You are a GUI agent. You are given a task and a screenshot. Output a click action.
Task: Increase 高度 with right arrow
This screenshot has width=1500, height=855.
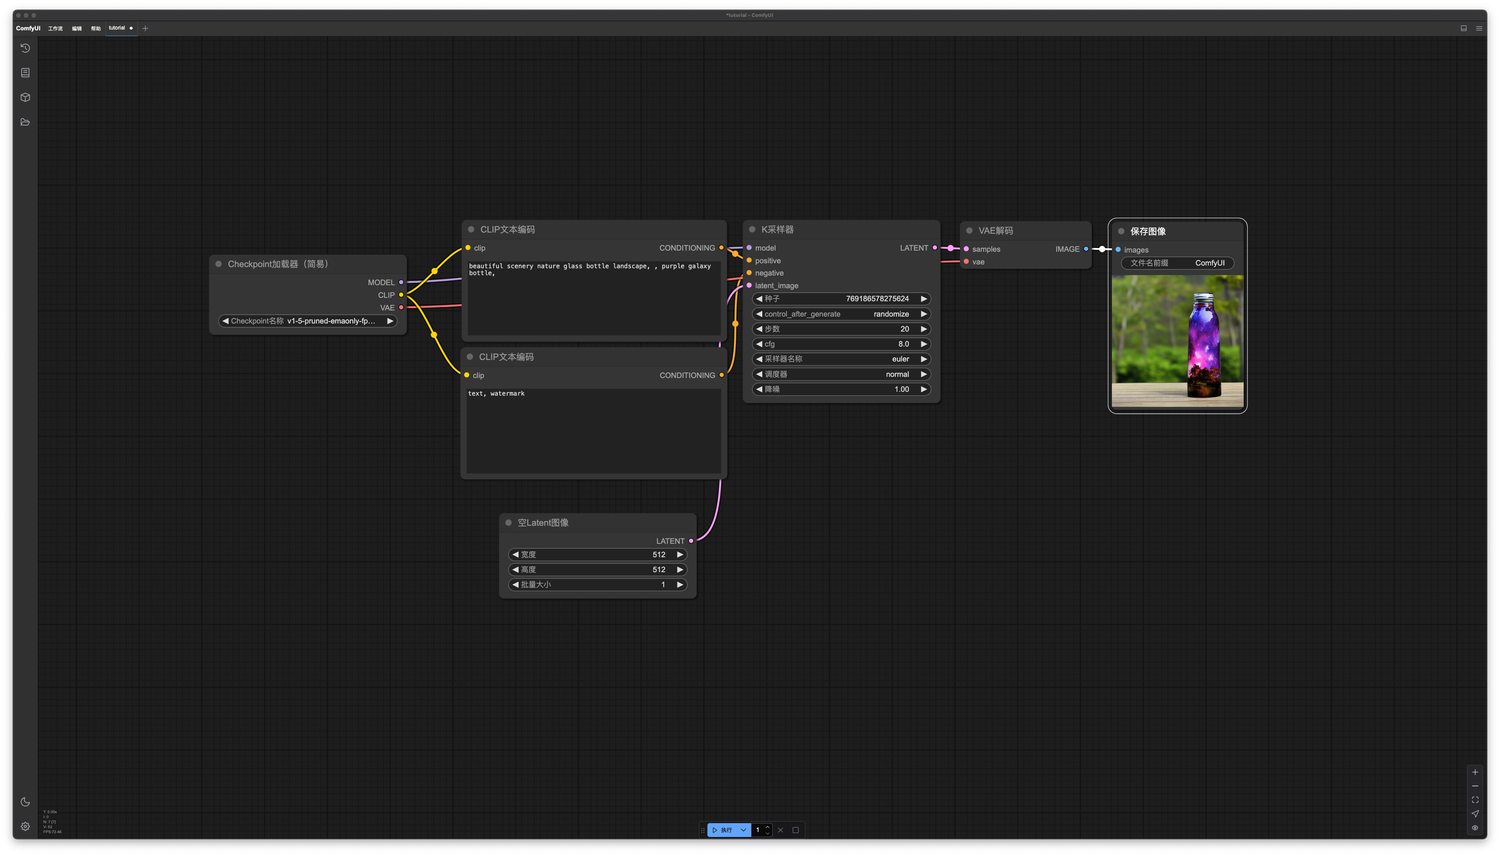[680, 570]
